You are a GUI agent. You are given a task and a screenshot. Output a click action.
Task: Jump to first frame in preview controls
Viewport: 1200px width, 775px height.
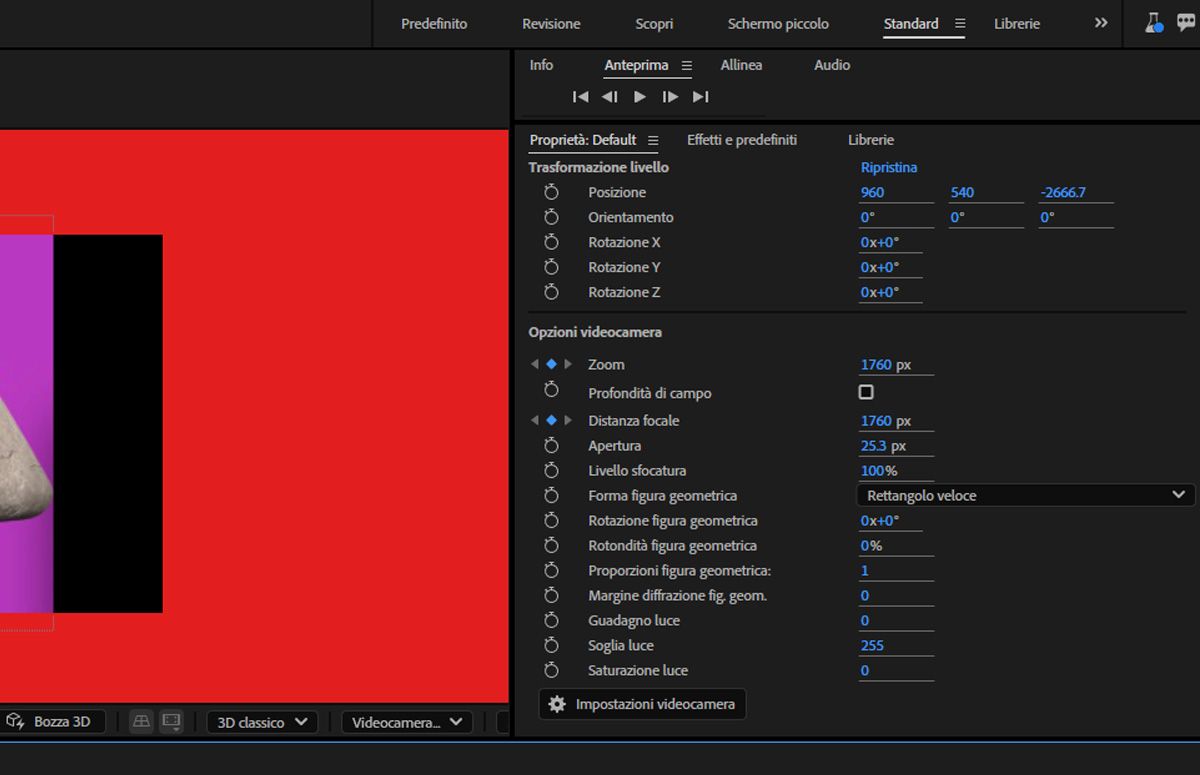(580, 97)
